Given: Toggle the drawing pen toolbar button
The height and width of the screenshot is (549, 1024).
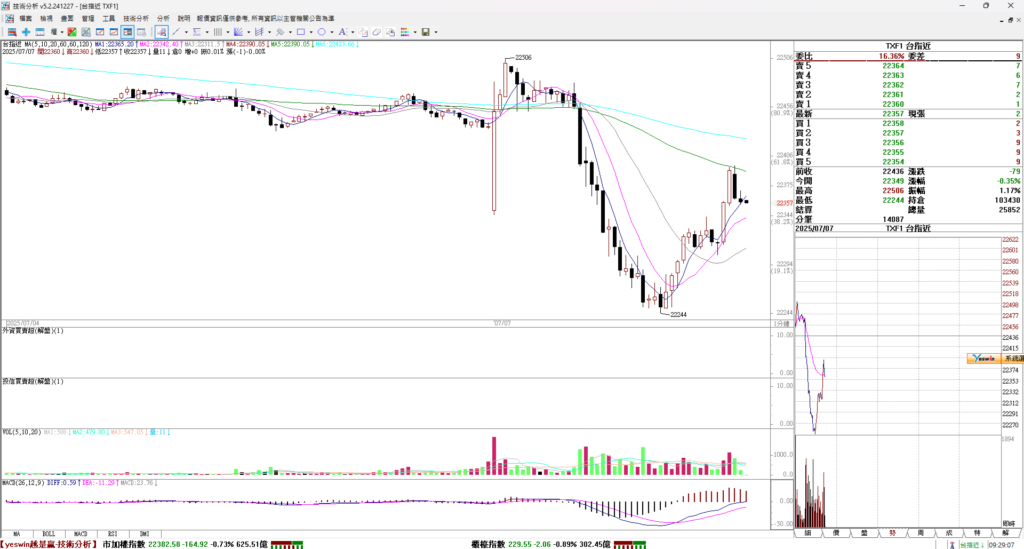Looking at the screenshot, I should click(x=161, y=32).
